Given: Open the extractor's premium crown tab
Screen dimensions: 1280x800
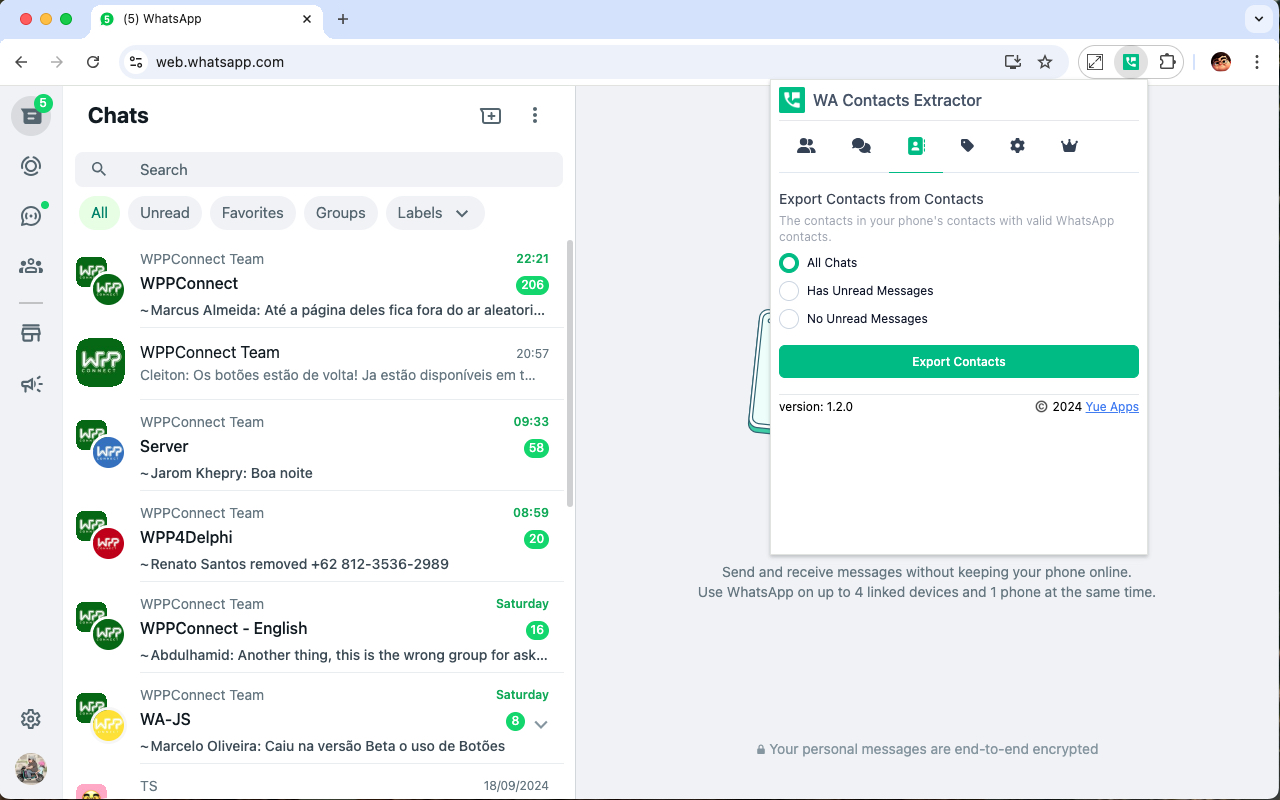Looking at the screenshot, I should click(x=1069, y=146).
